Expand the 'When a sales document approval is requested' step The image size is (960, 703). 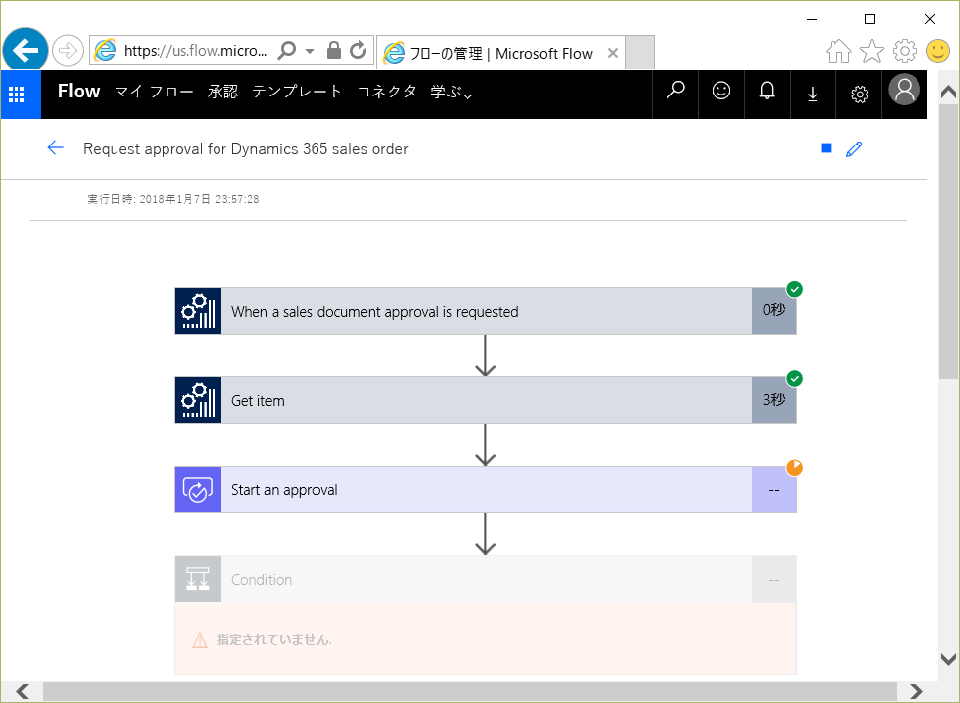click(x=486, y=311)
